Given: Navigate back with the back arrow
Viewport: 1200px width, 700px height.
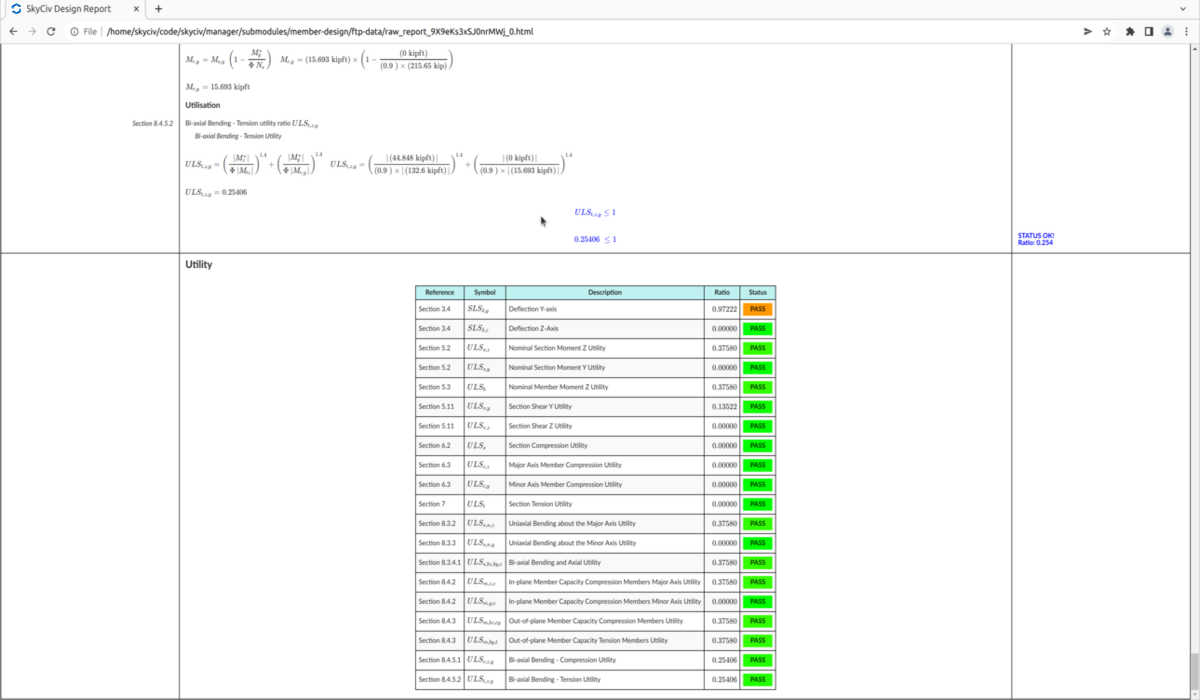Looking at the screenshot, I should tap(12, 31).
